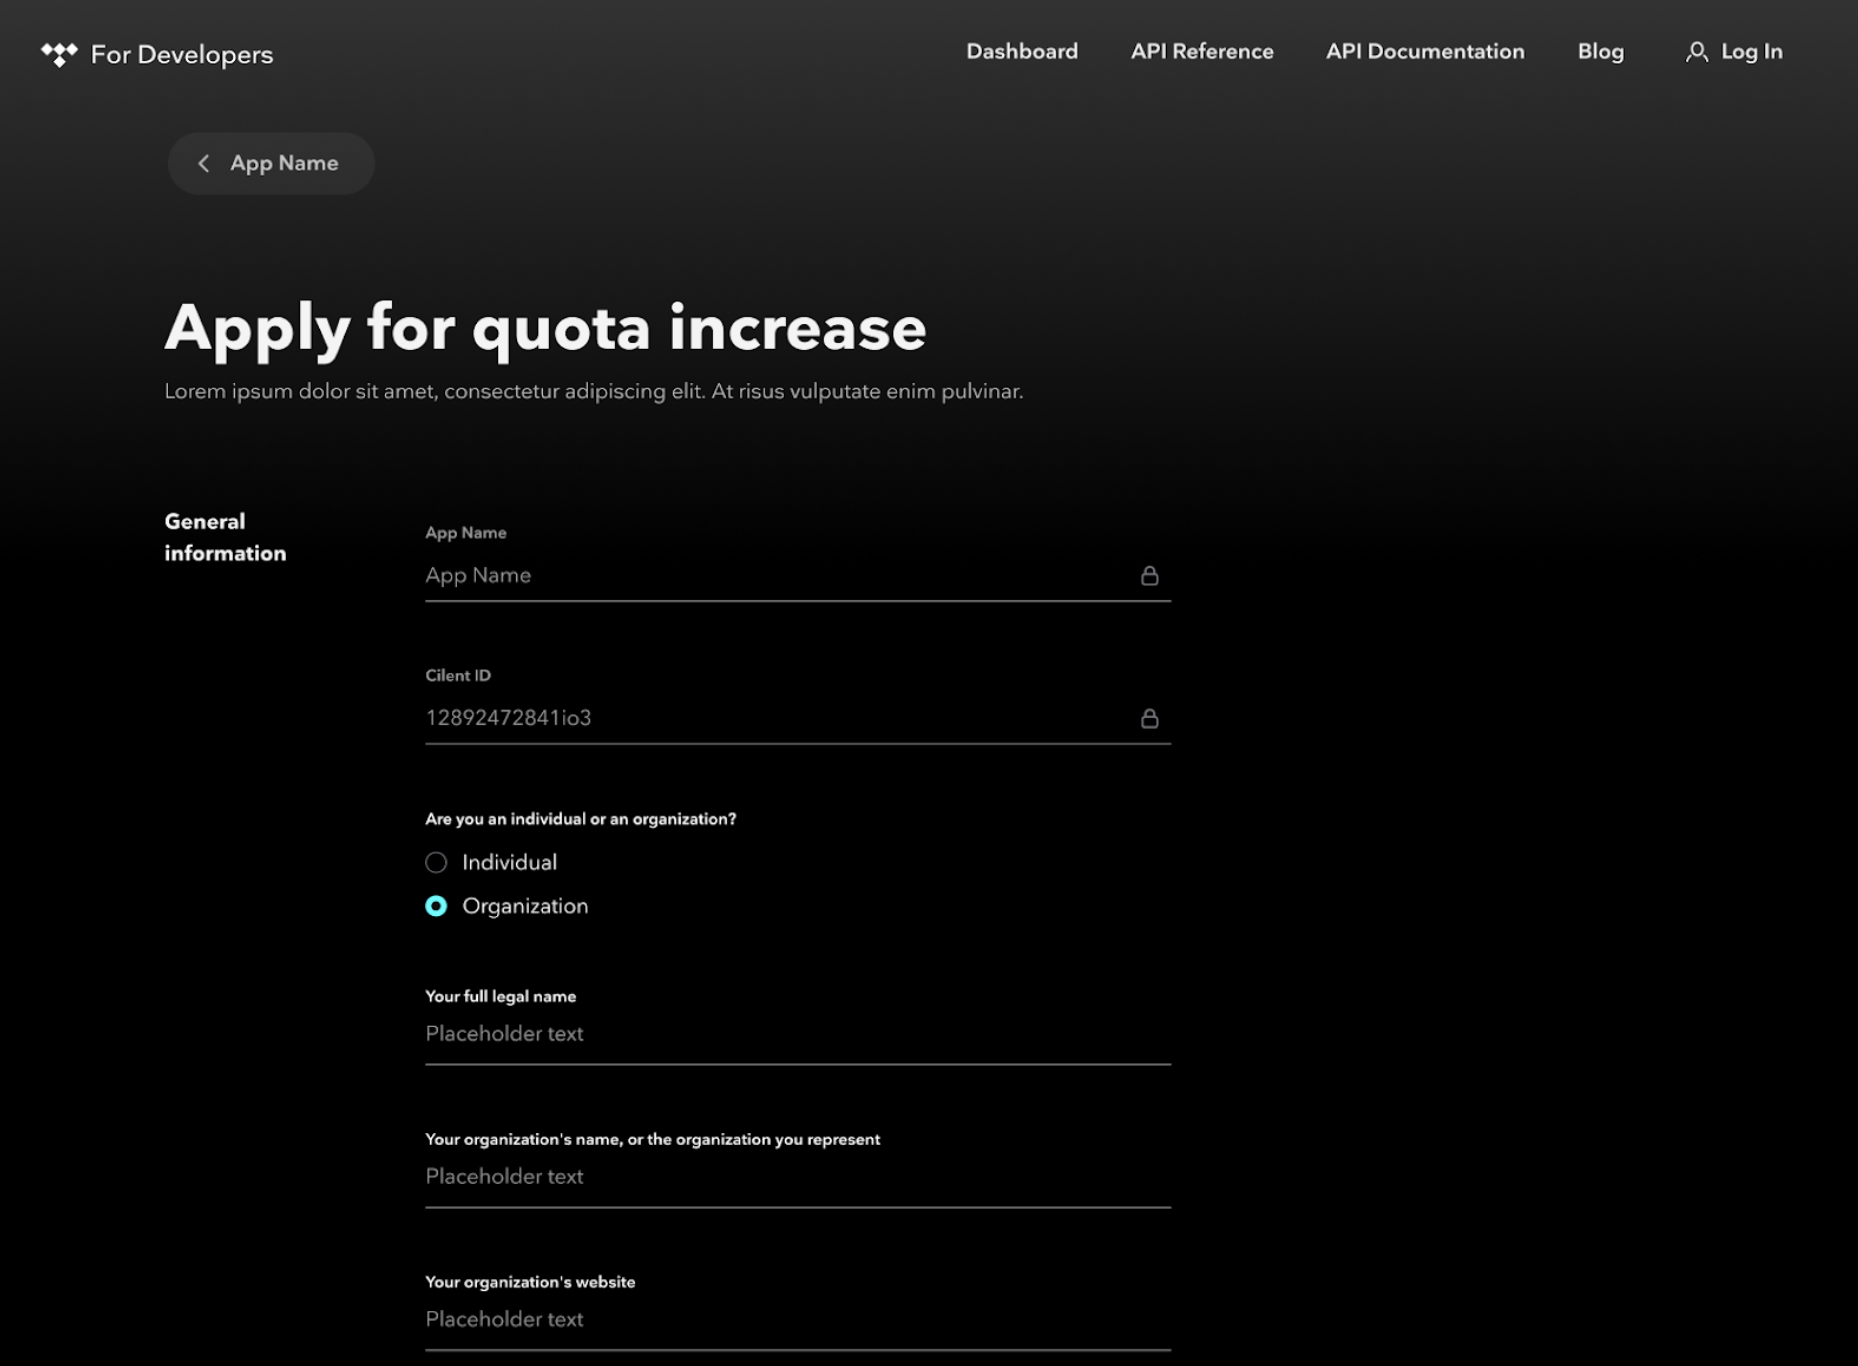Click the For Developers link

click(181, 55)
